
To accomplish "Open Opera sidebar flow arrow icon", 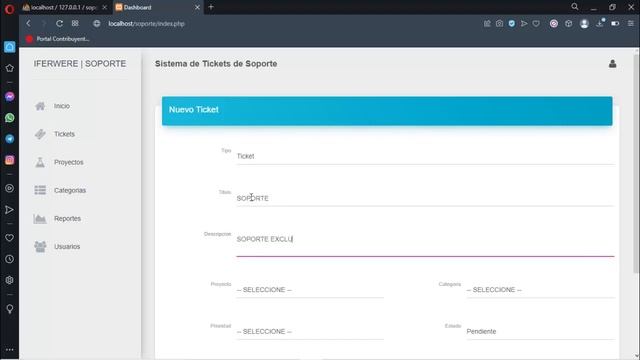I will point(10,210).
